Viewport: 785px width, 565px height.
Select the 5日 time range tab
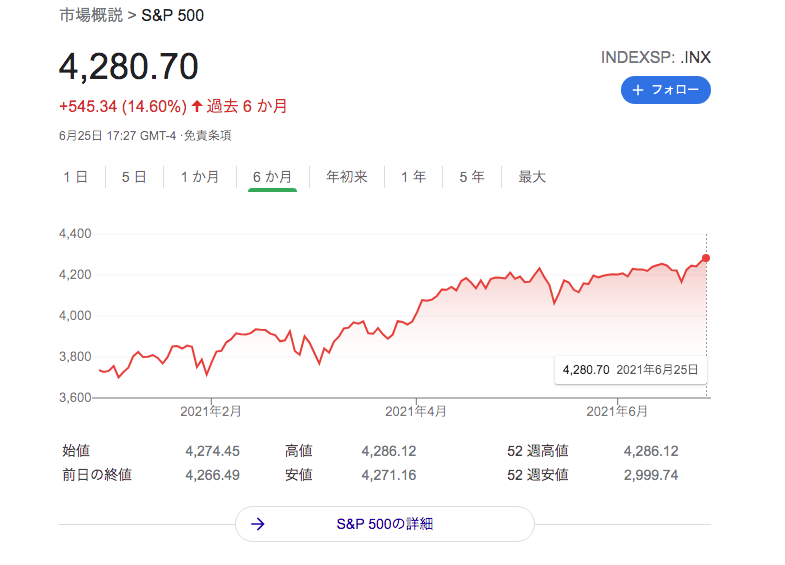tap(134, 177)
